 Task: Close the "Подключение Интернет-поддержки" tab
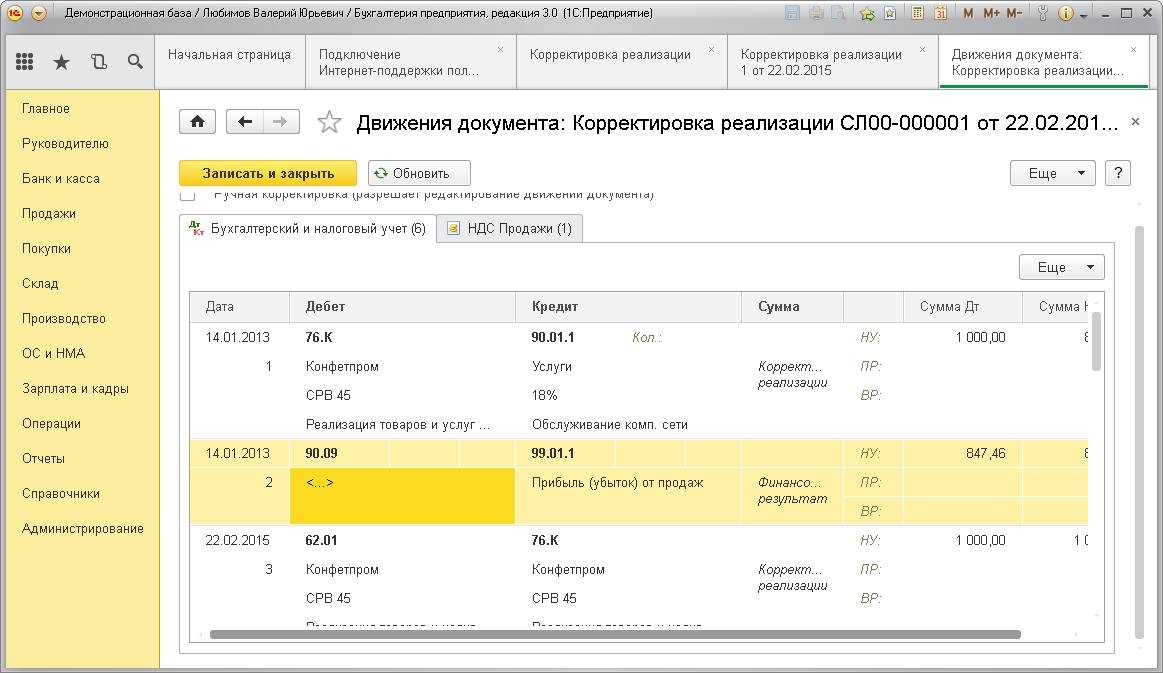point(501,49)
